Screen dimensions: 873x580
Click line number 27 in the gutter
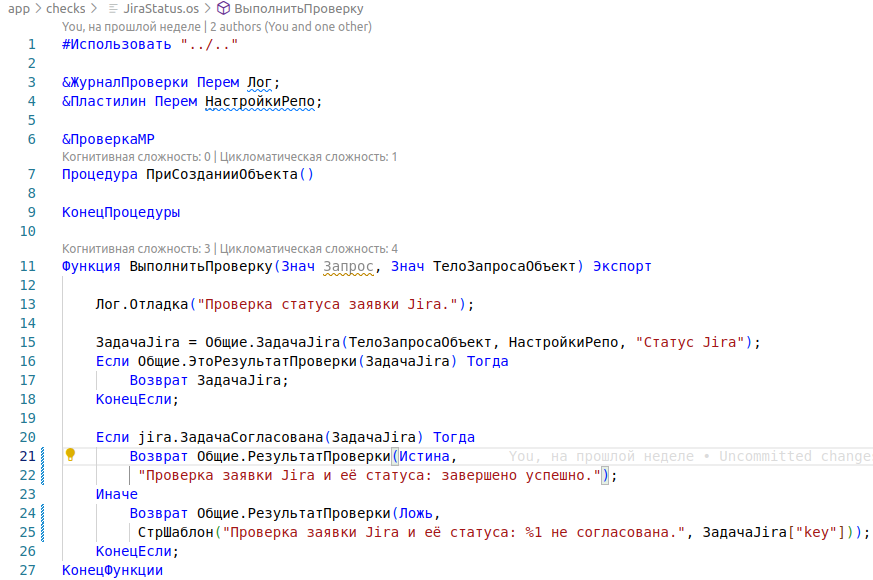click(28, 571)
